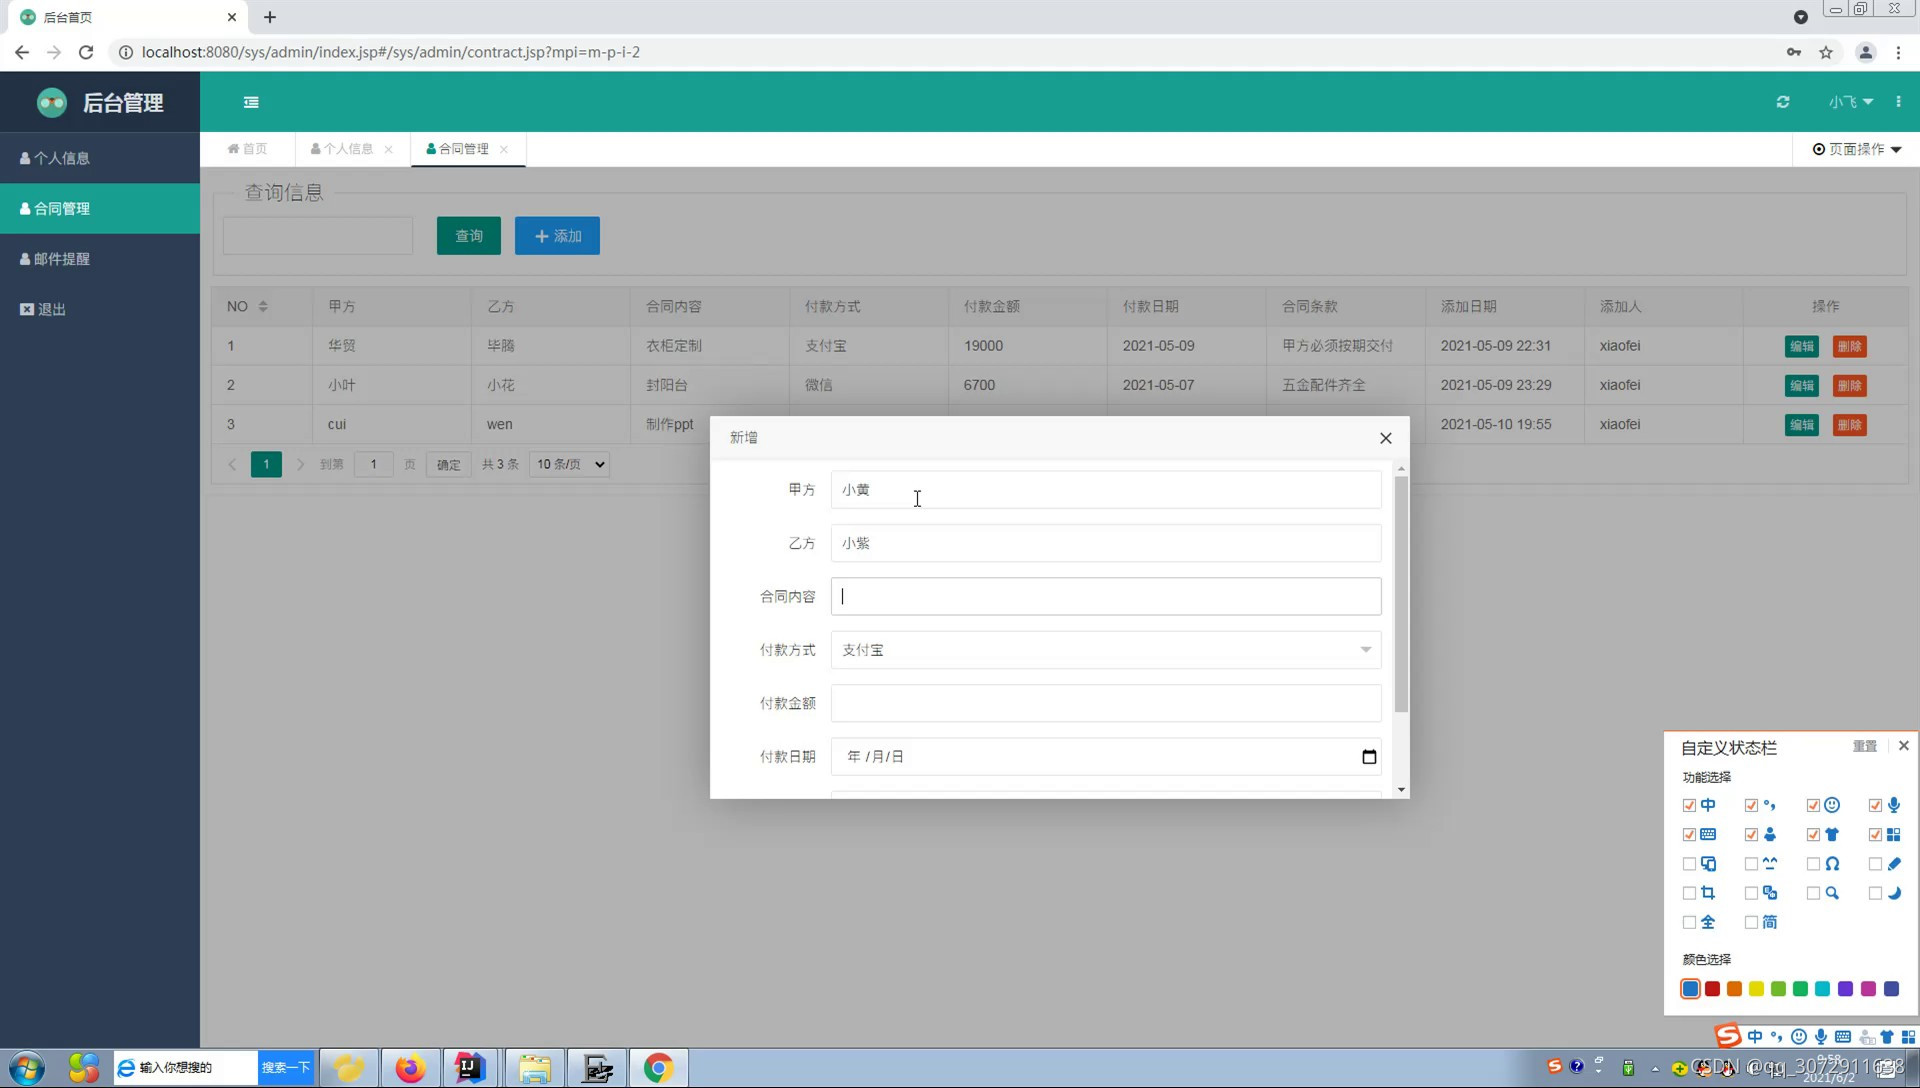Edit the 华贸 contract row

pos(1802,346)
